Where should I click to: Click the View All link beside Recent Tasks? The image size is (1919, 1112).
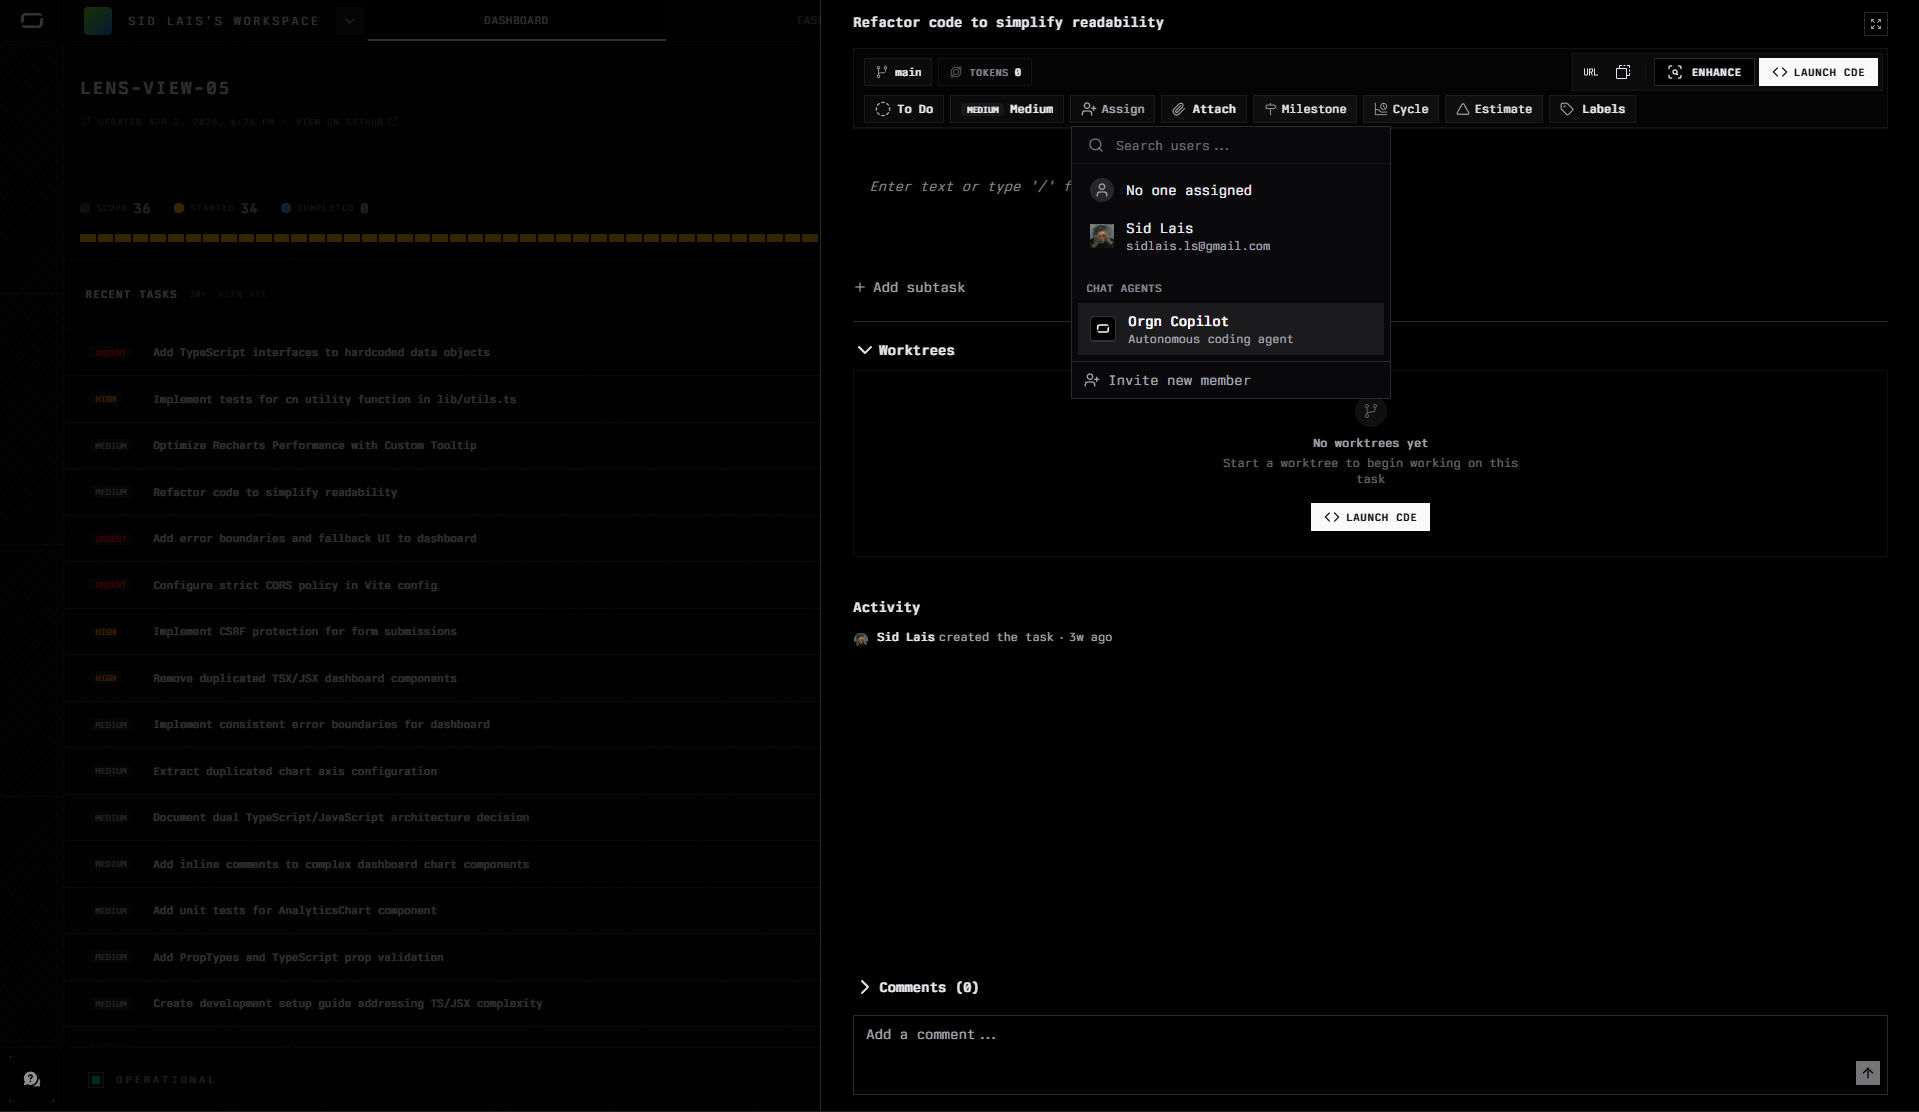coord(243,295)
